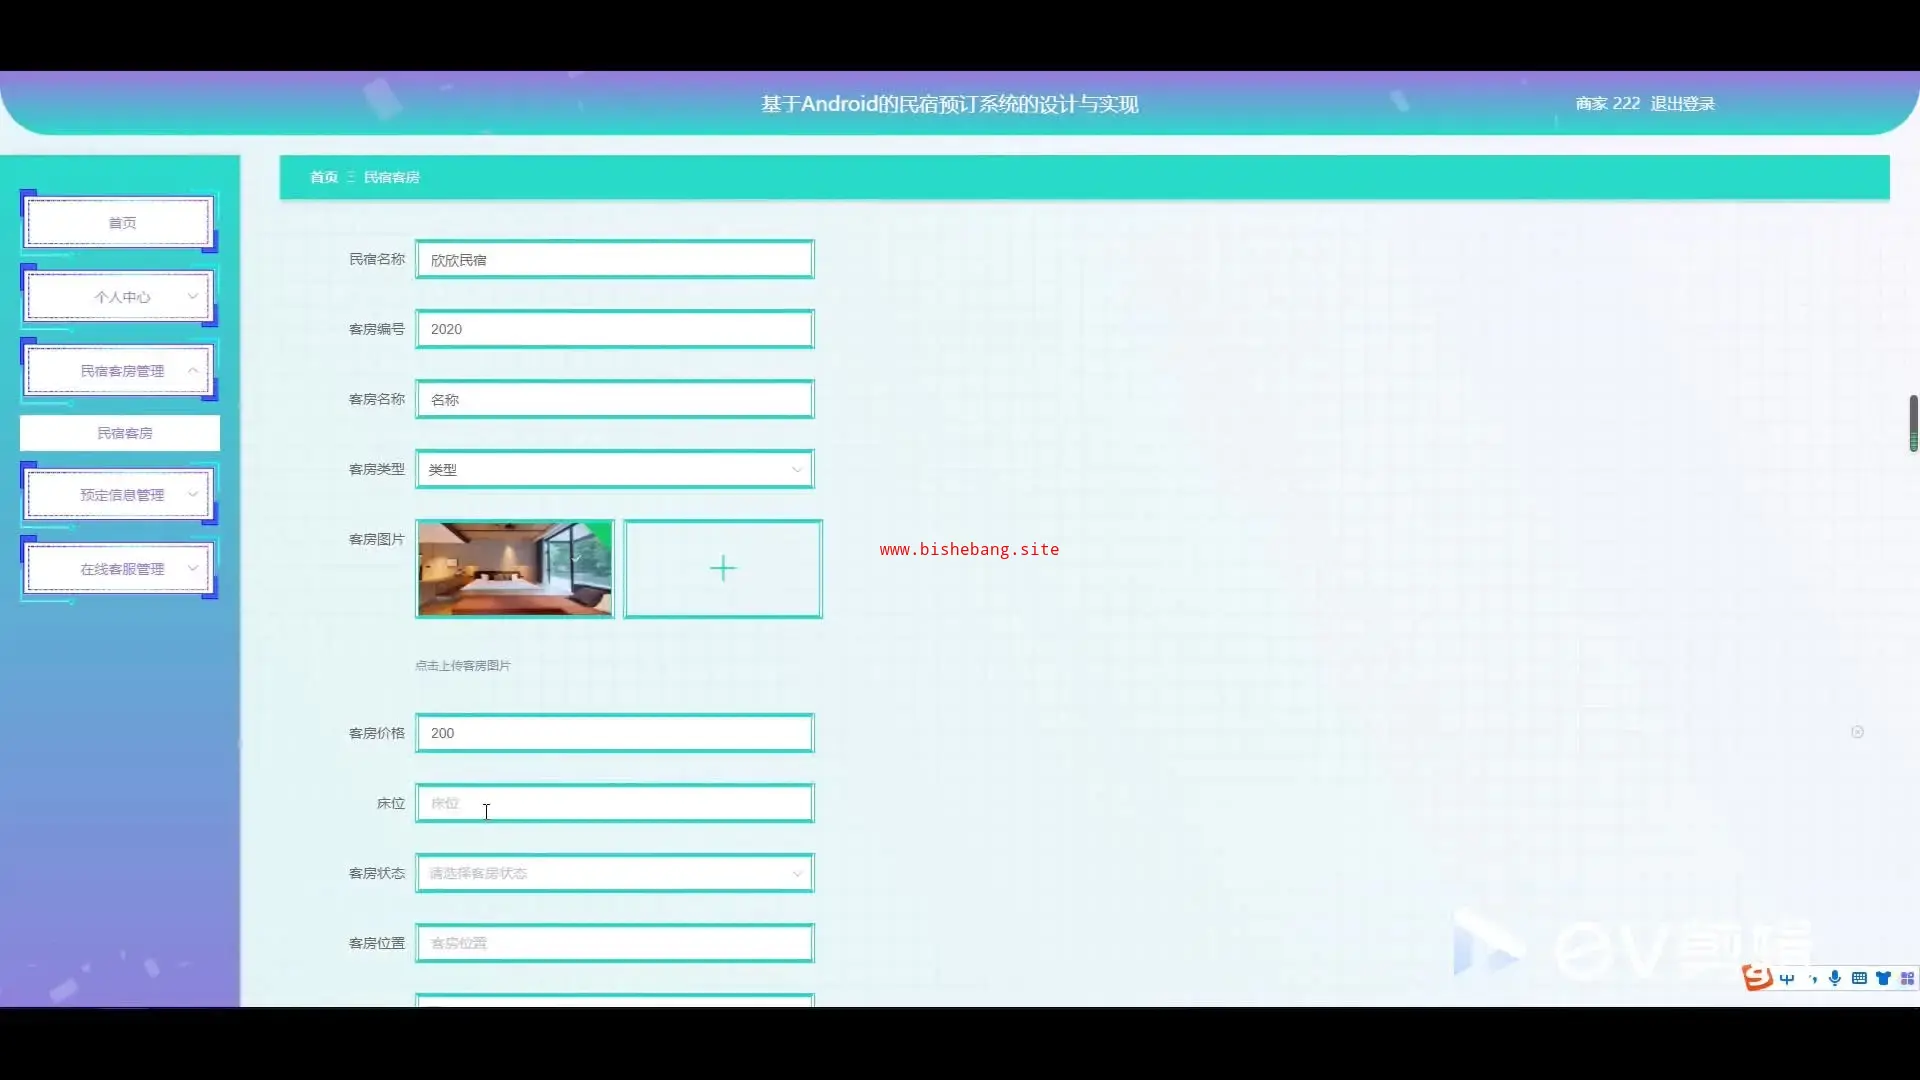The image size is (1920, 1080).
Task: Click the microphone voice input icon
Action: click(1835, 978)
